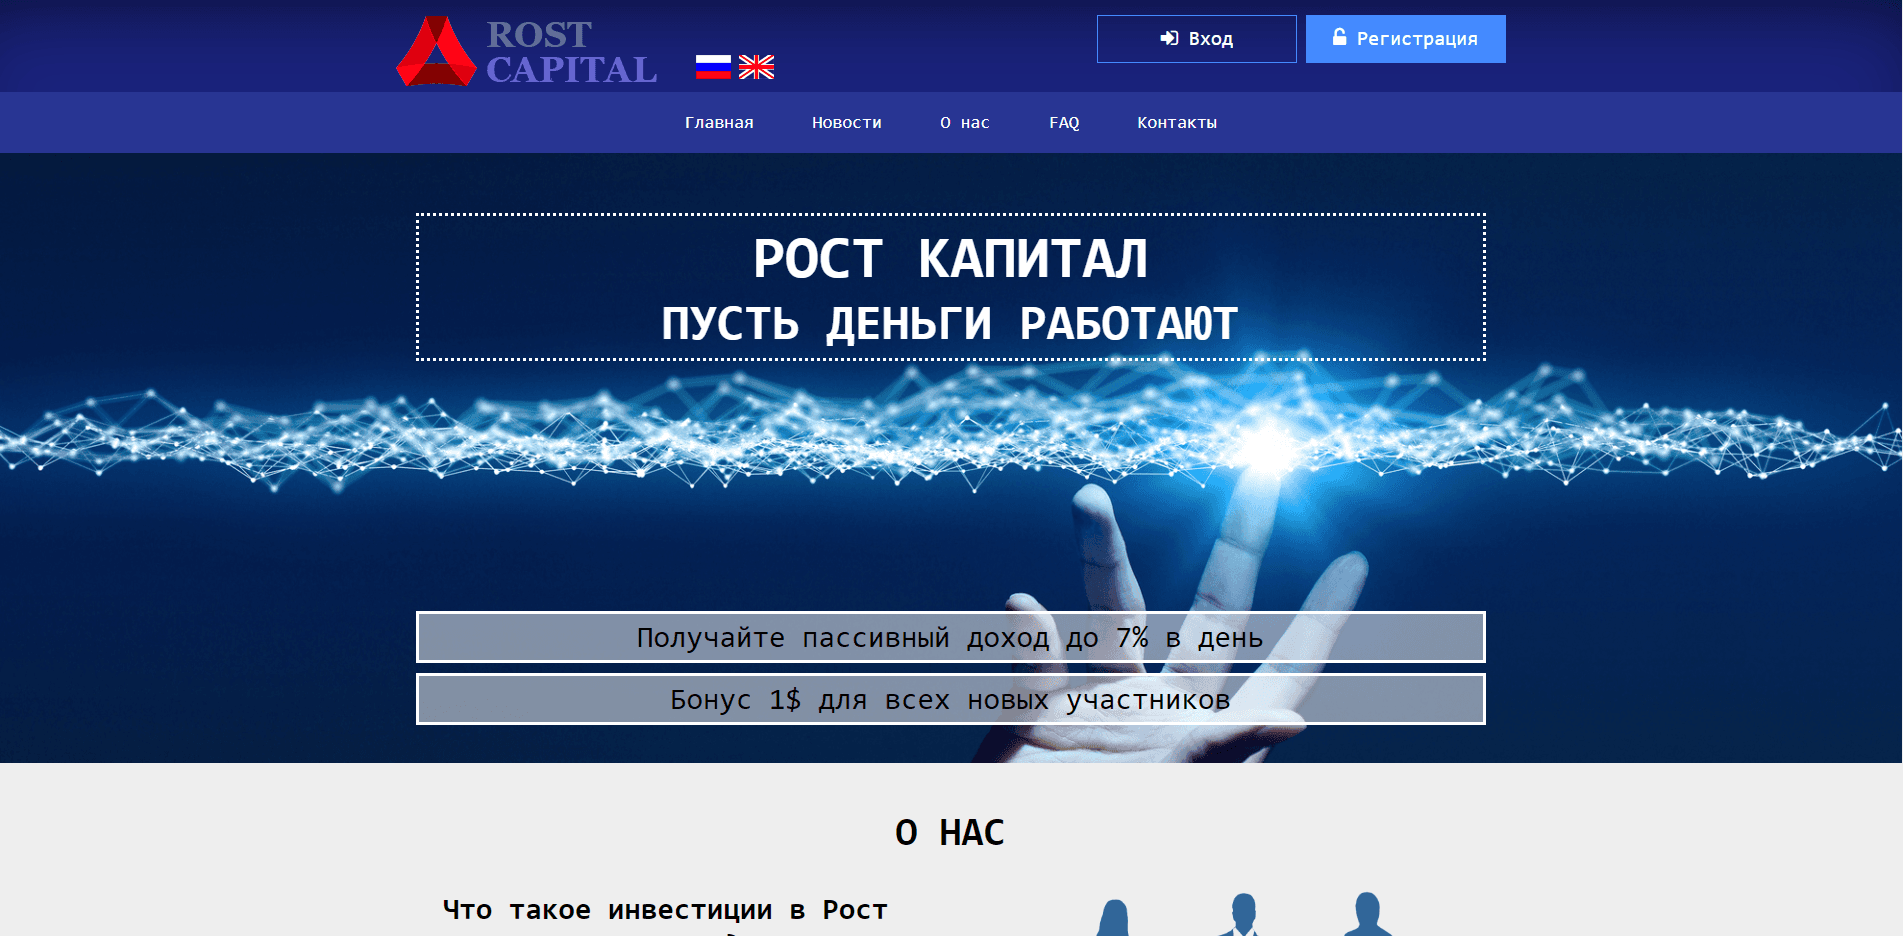Click the text Что такое инвестиции в Рост

(x=663, y=910)
